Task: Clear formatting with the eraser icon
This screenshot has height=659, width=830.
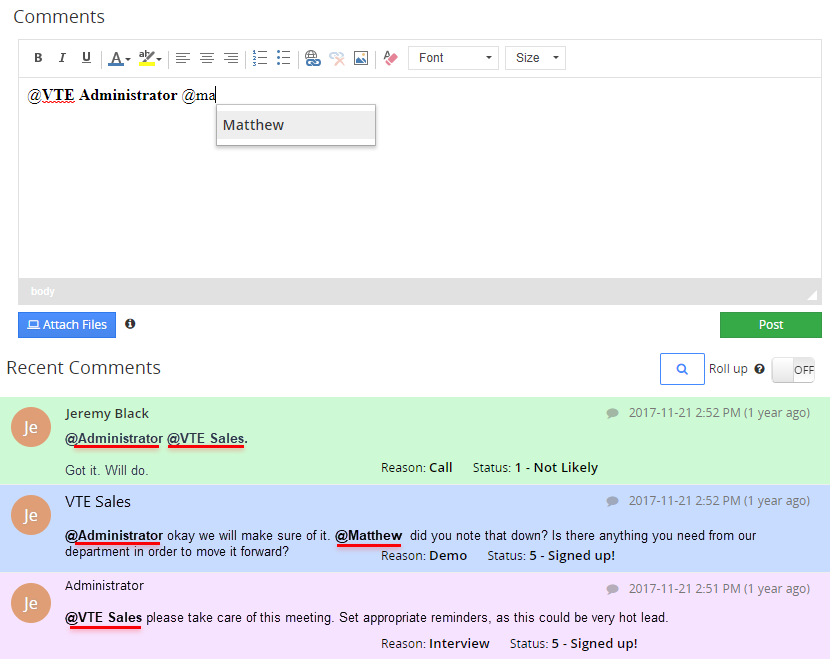Action: 390,58
